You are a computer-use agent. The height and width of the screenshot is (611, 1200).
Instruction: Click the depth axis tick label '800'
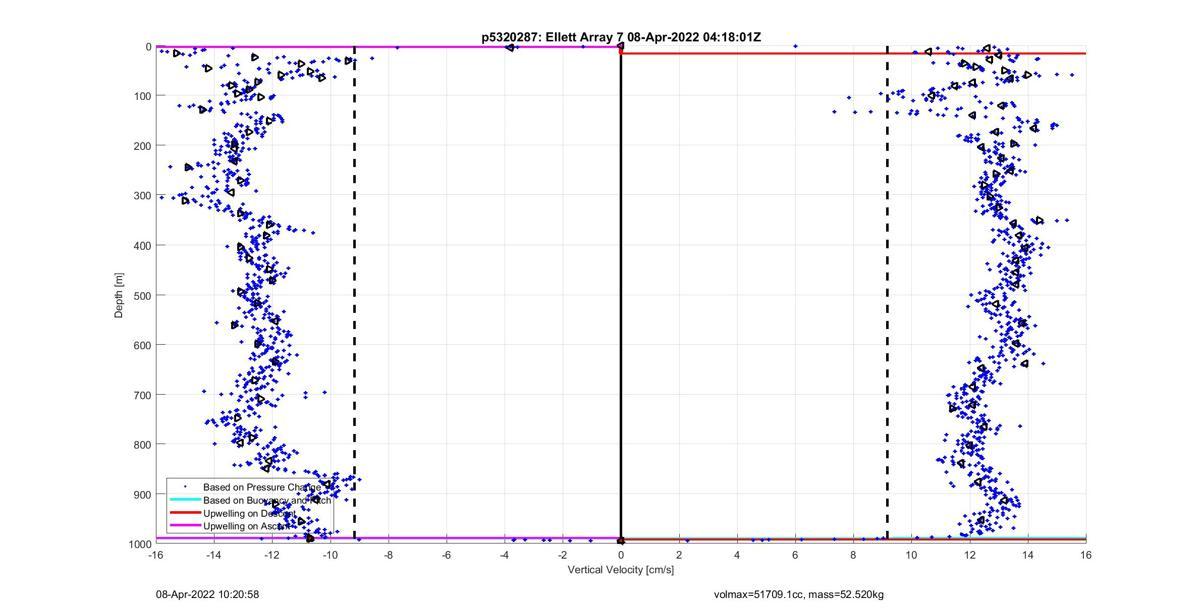coord(142,444)
